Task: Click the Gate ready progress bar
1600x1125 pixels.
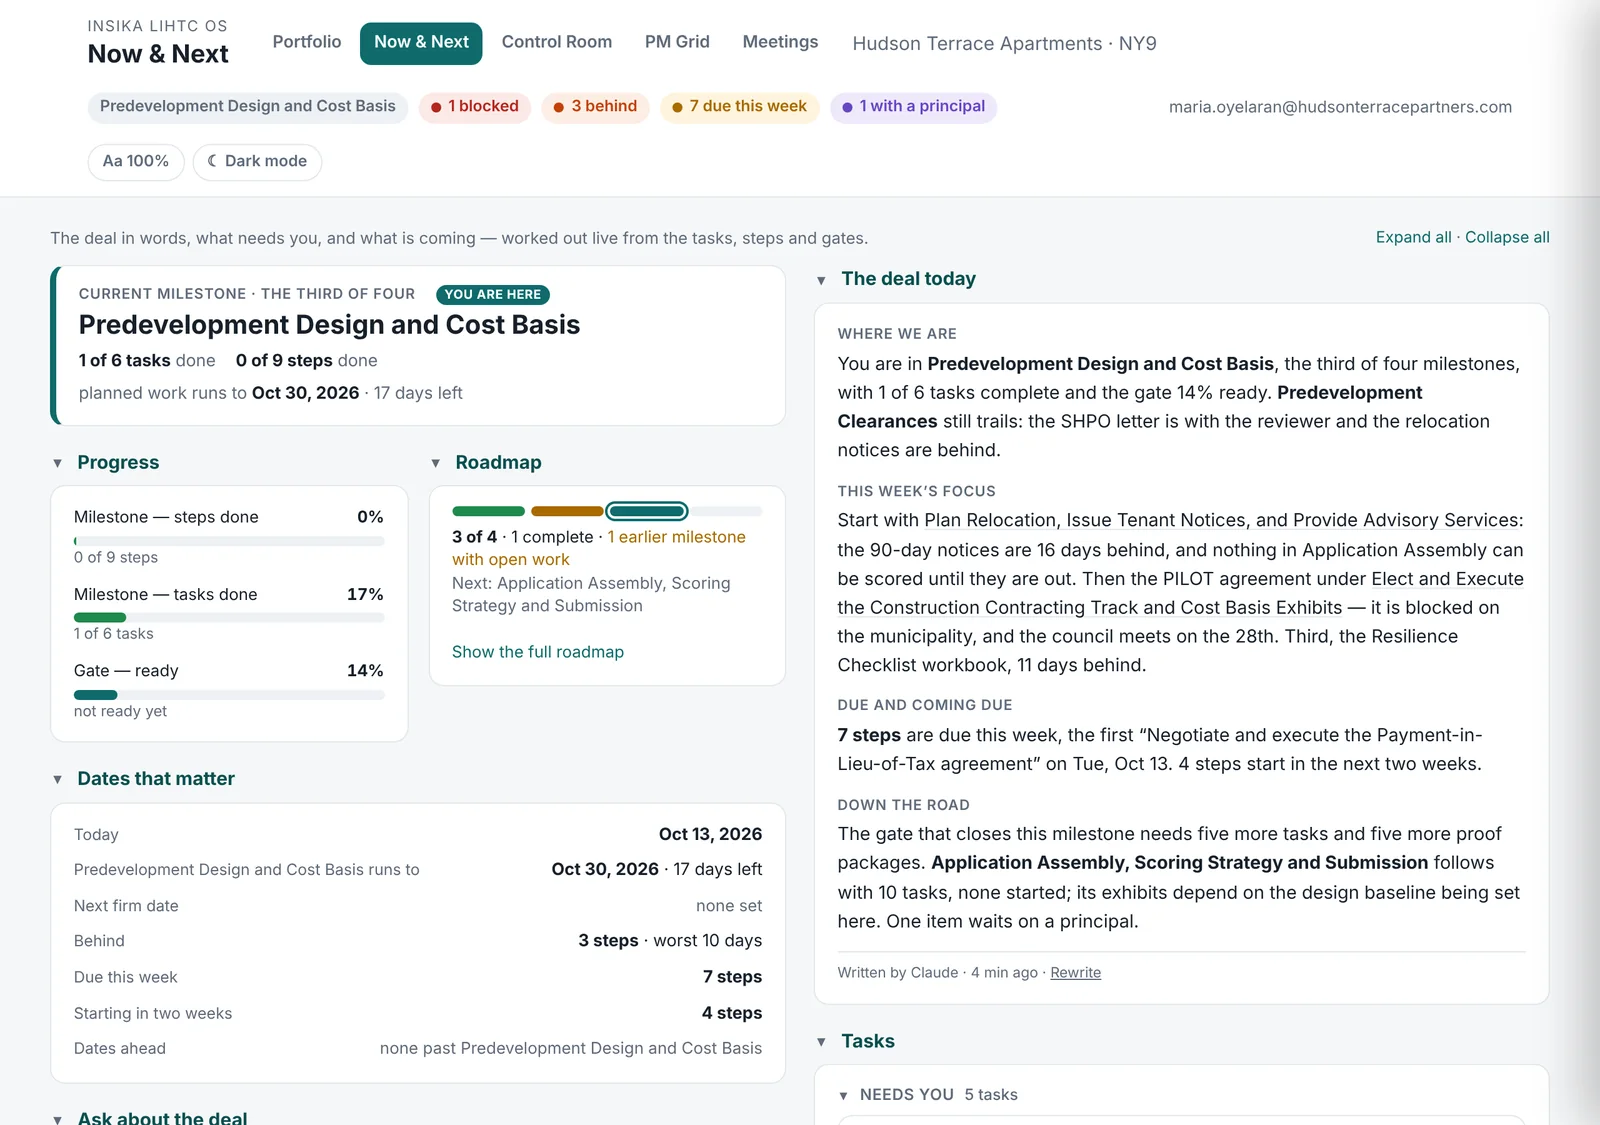Action: 229,695
